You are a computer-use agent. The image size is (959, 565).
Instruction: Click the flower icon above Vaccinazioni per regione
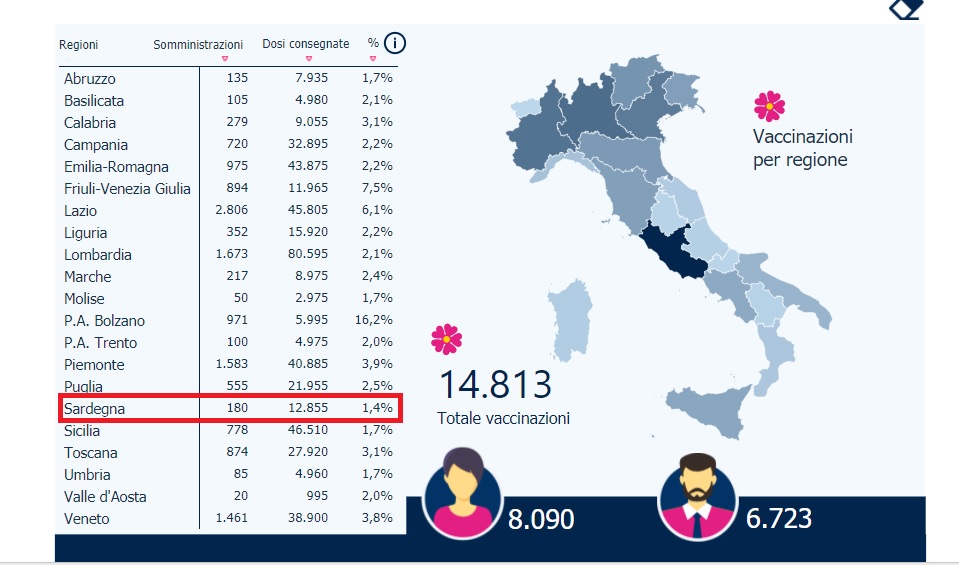click(x=769, y=106)
